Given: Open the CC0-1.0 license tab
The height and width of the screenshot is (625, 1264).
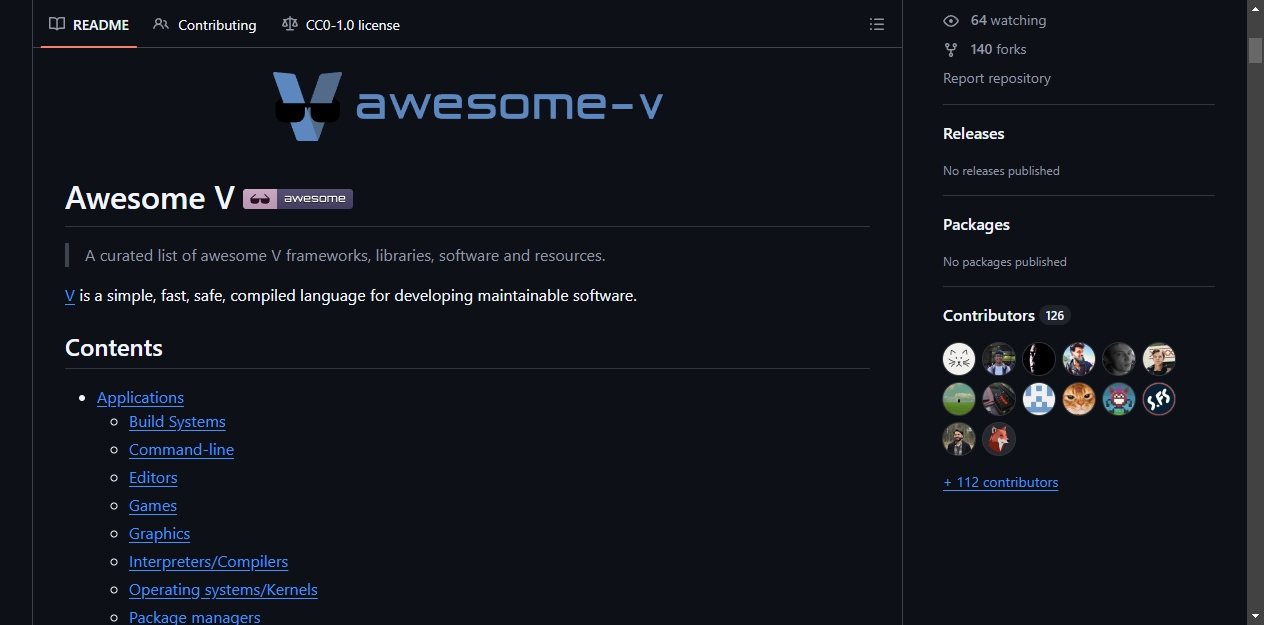Looking at the screenshot, I should tap(341, 25).
